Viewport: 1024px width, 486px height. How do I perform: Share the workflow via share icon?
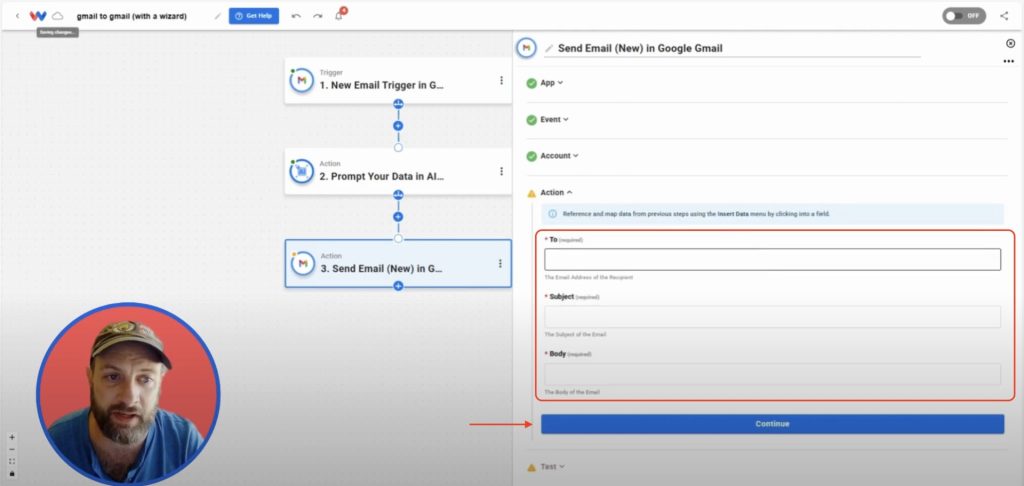(1004, 16)
